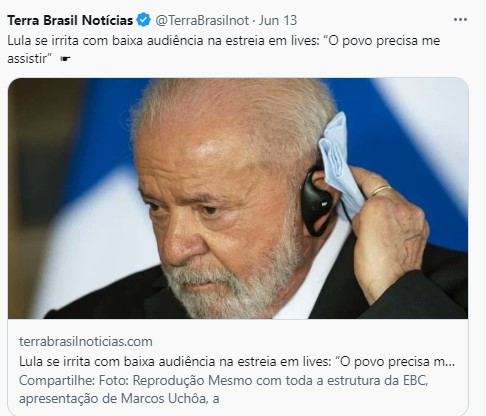Open the card headline "Lula se irrita com baixa audiência"
The image size is (486, 416).
pyautogui.click(x=237, y=362)
